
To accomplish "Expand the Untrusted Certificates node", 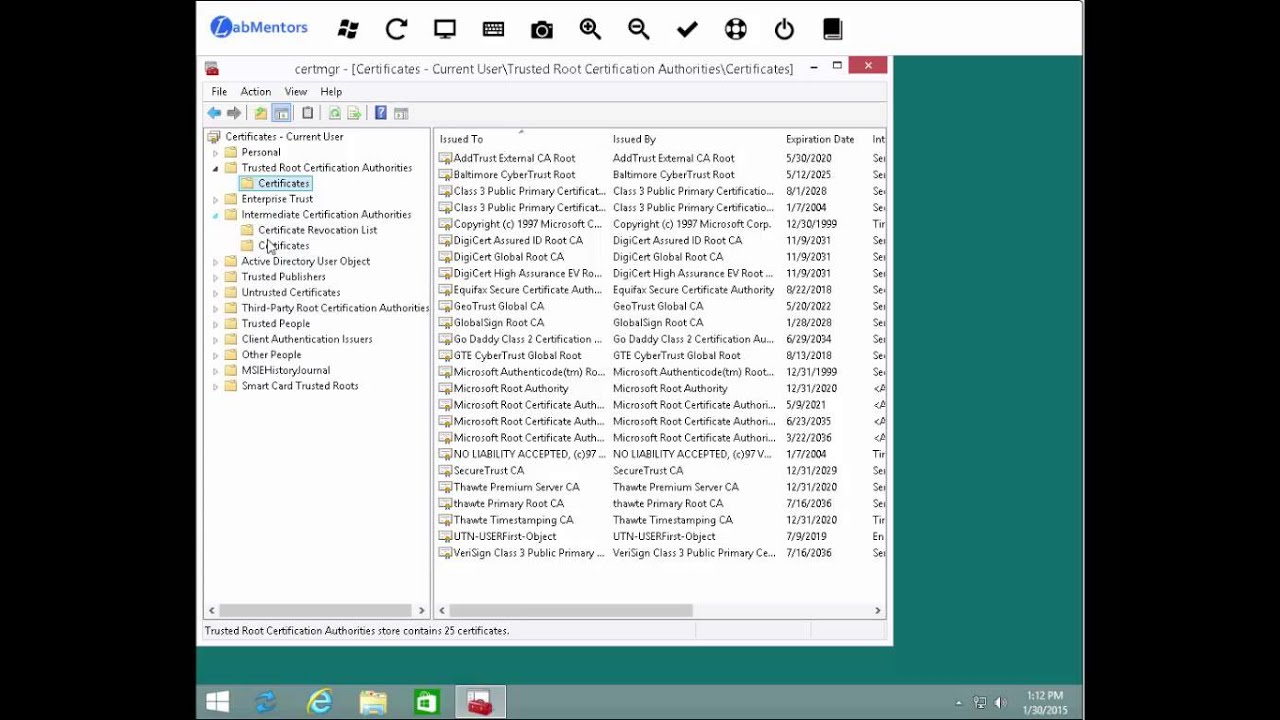I will point(215,293).
